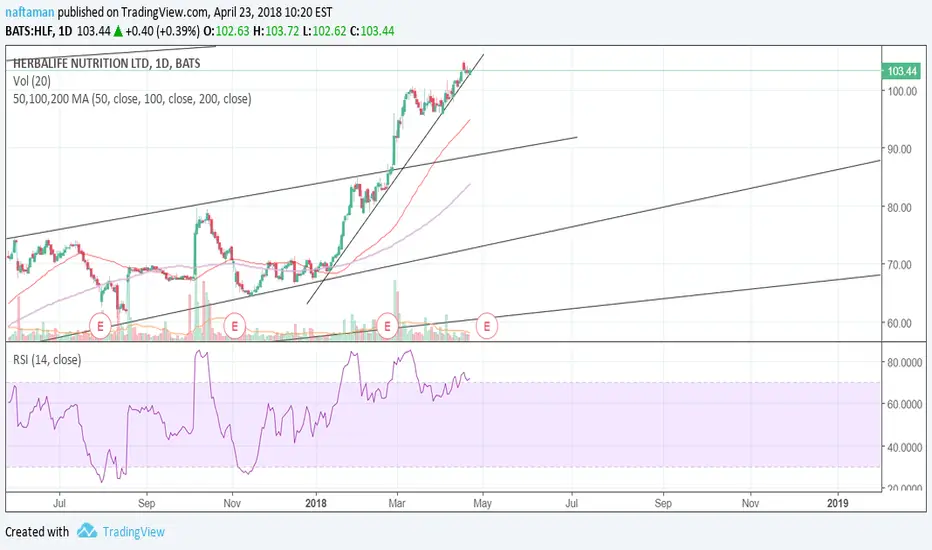Click the O:102.63 open value
This screenshot has width=932, height=550.
[226, 31]
